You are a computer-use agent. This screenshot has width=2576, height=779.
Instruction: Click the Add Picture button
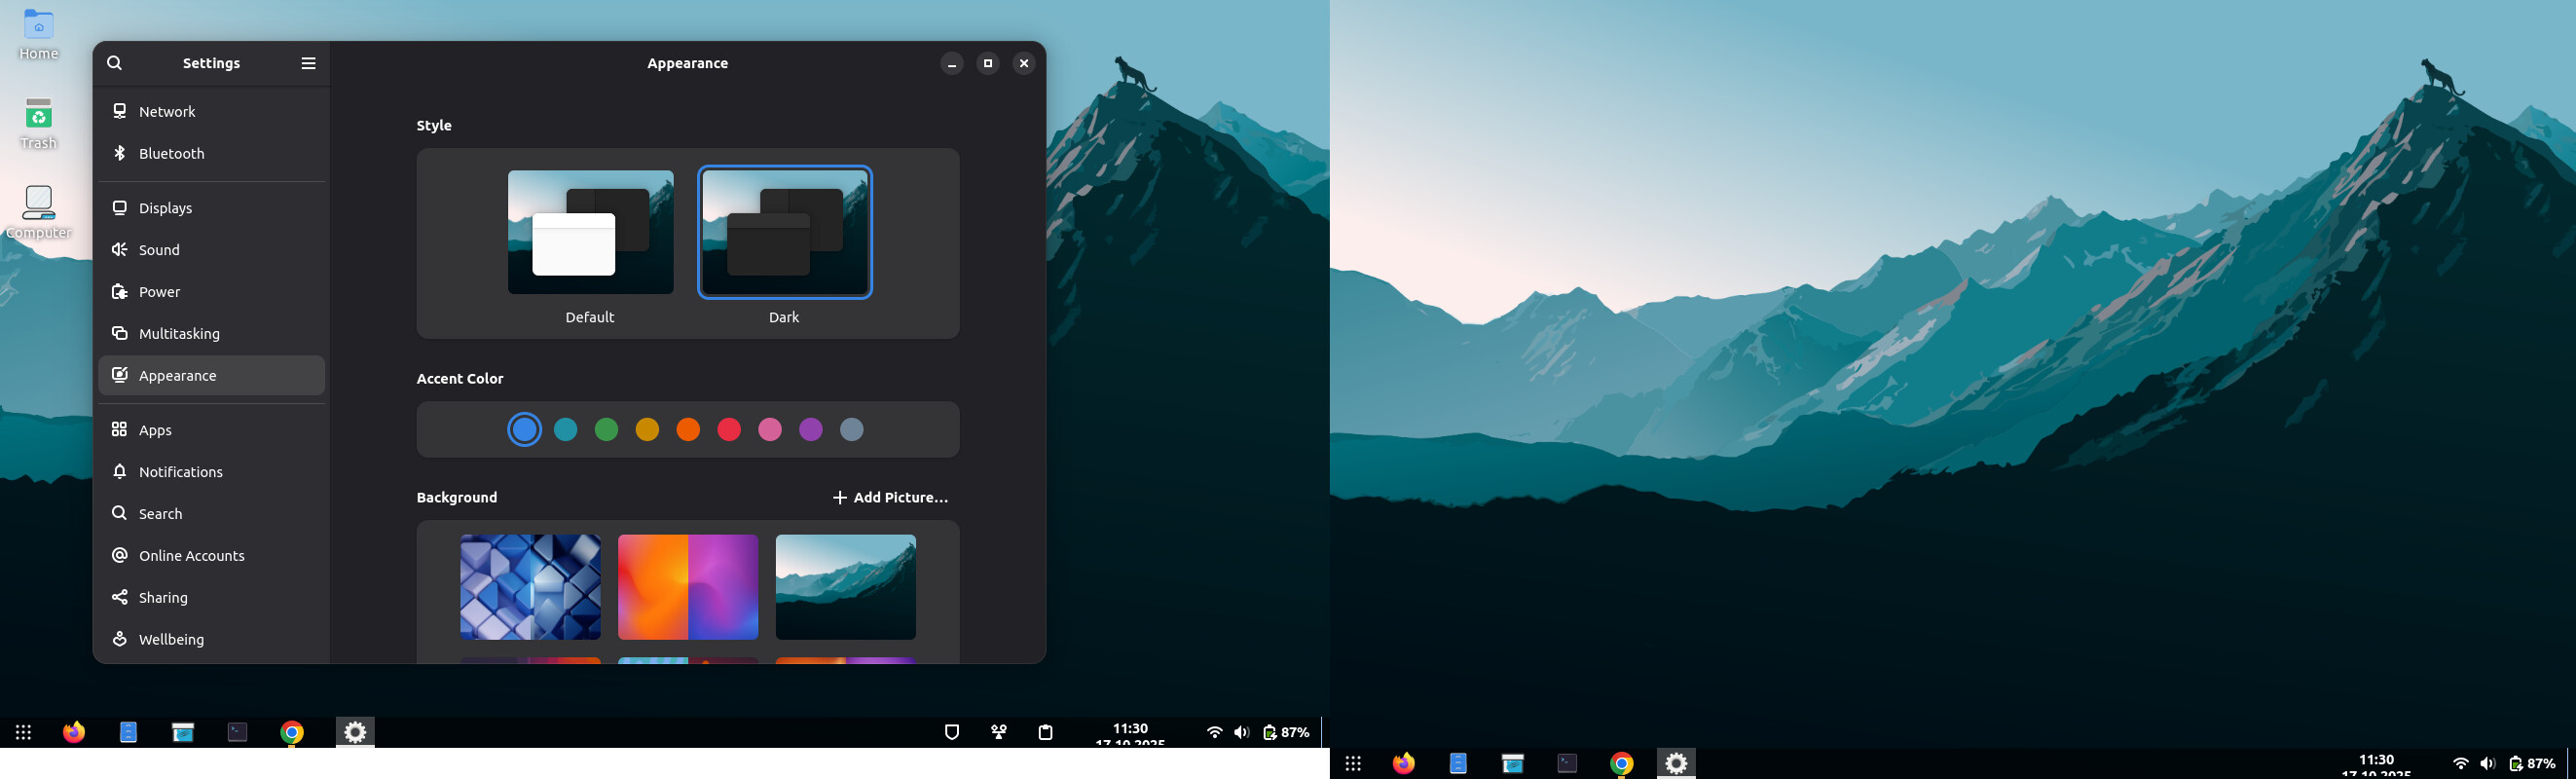point(890,497)
